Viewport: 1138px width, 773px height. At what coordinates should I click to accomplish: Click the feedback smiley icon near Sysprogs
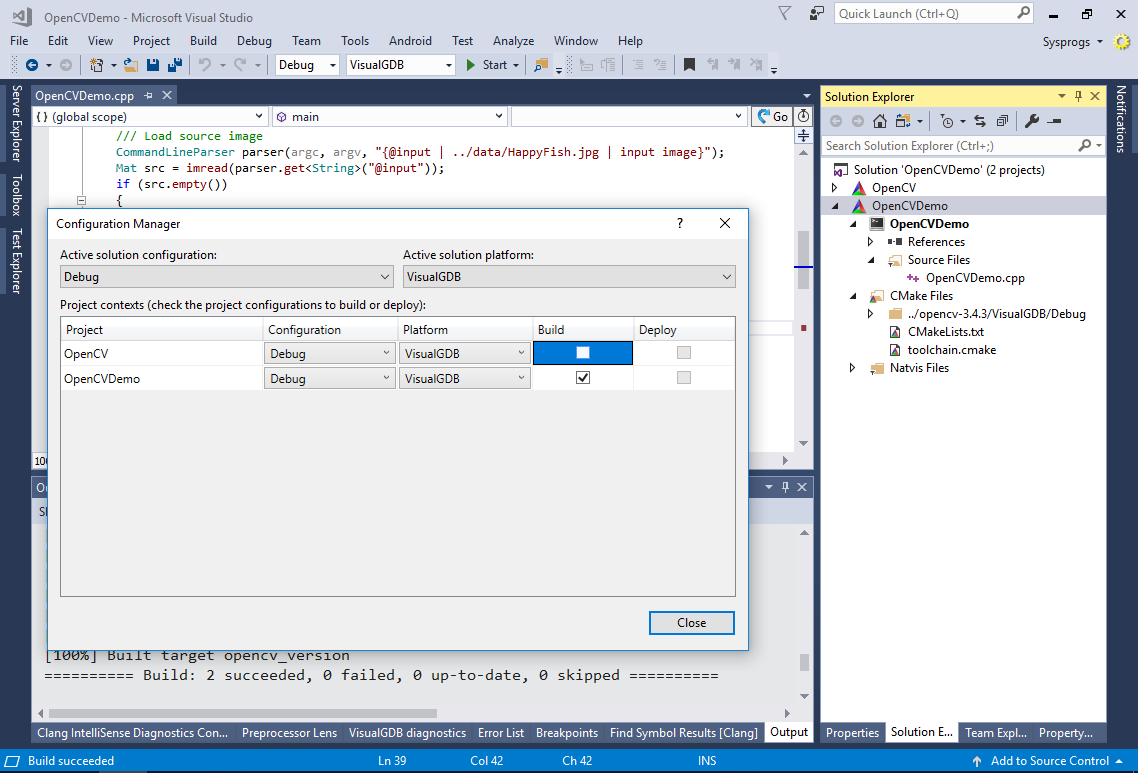1122,42
